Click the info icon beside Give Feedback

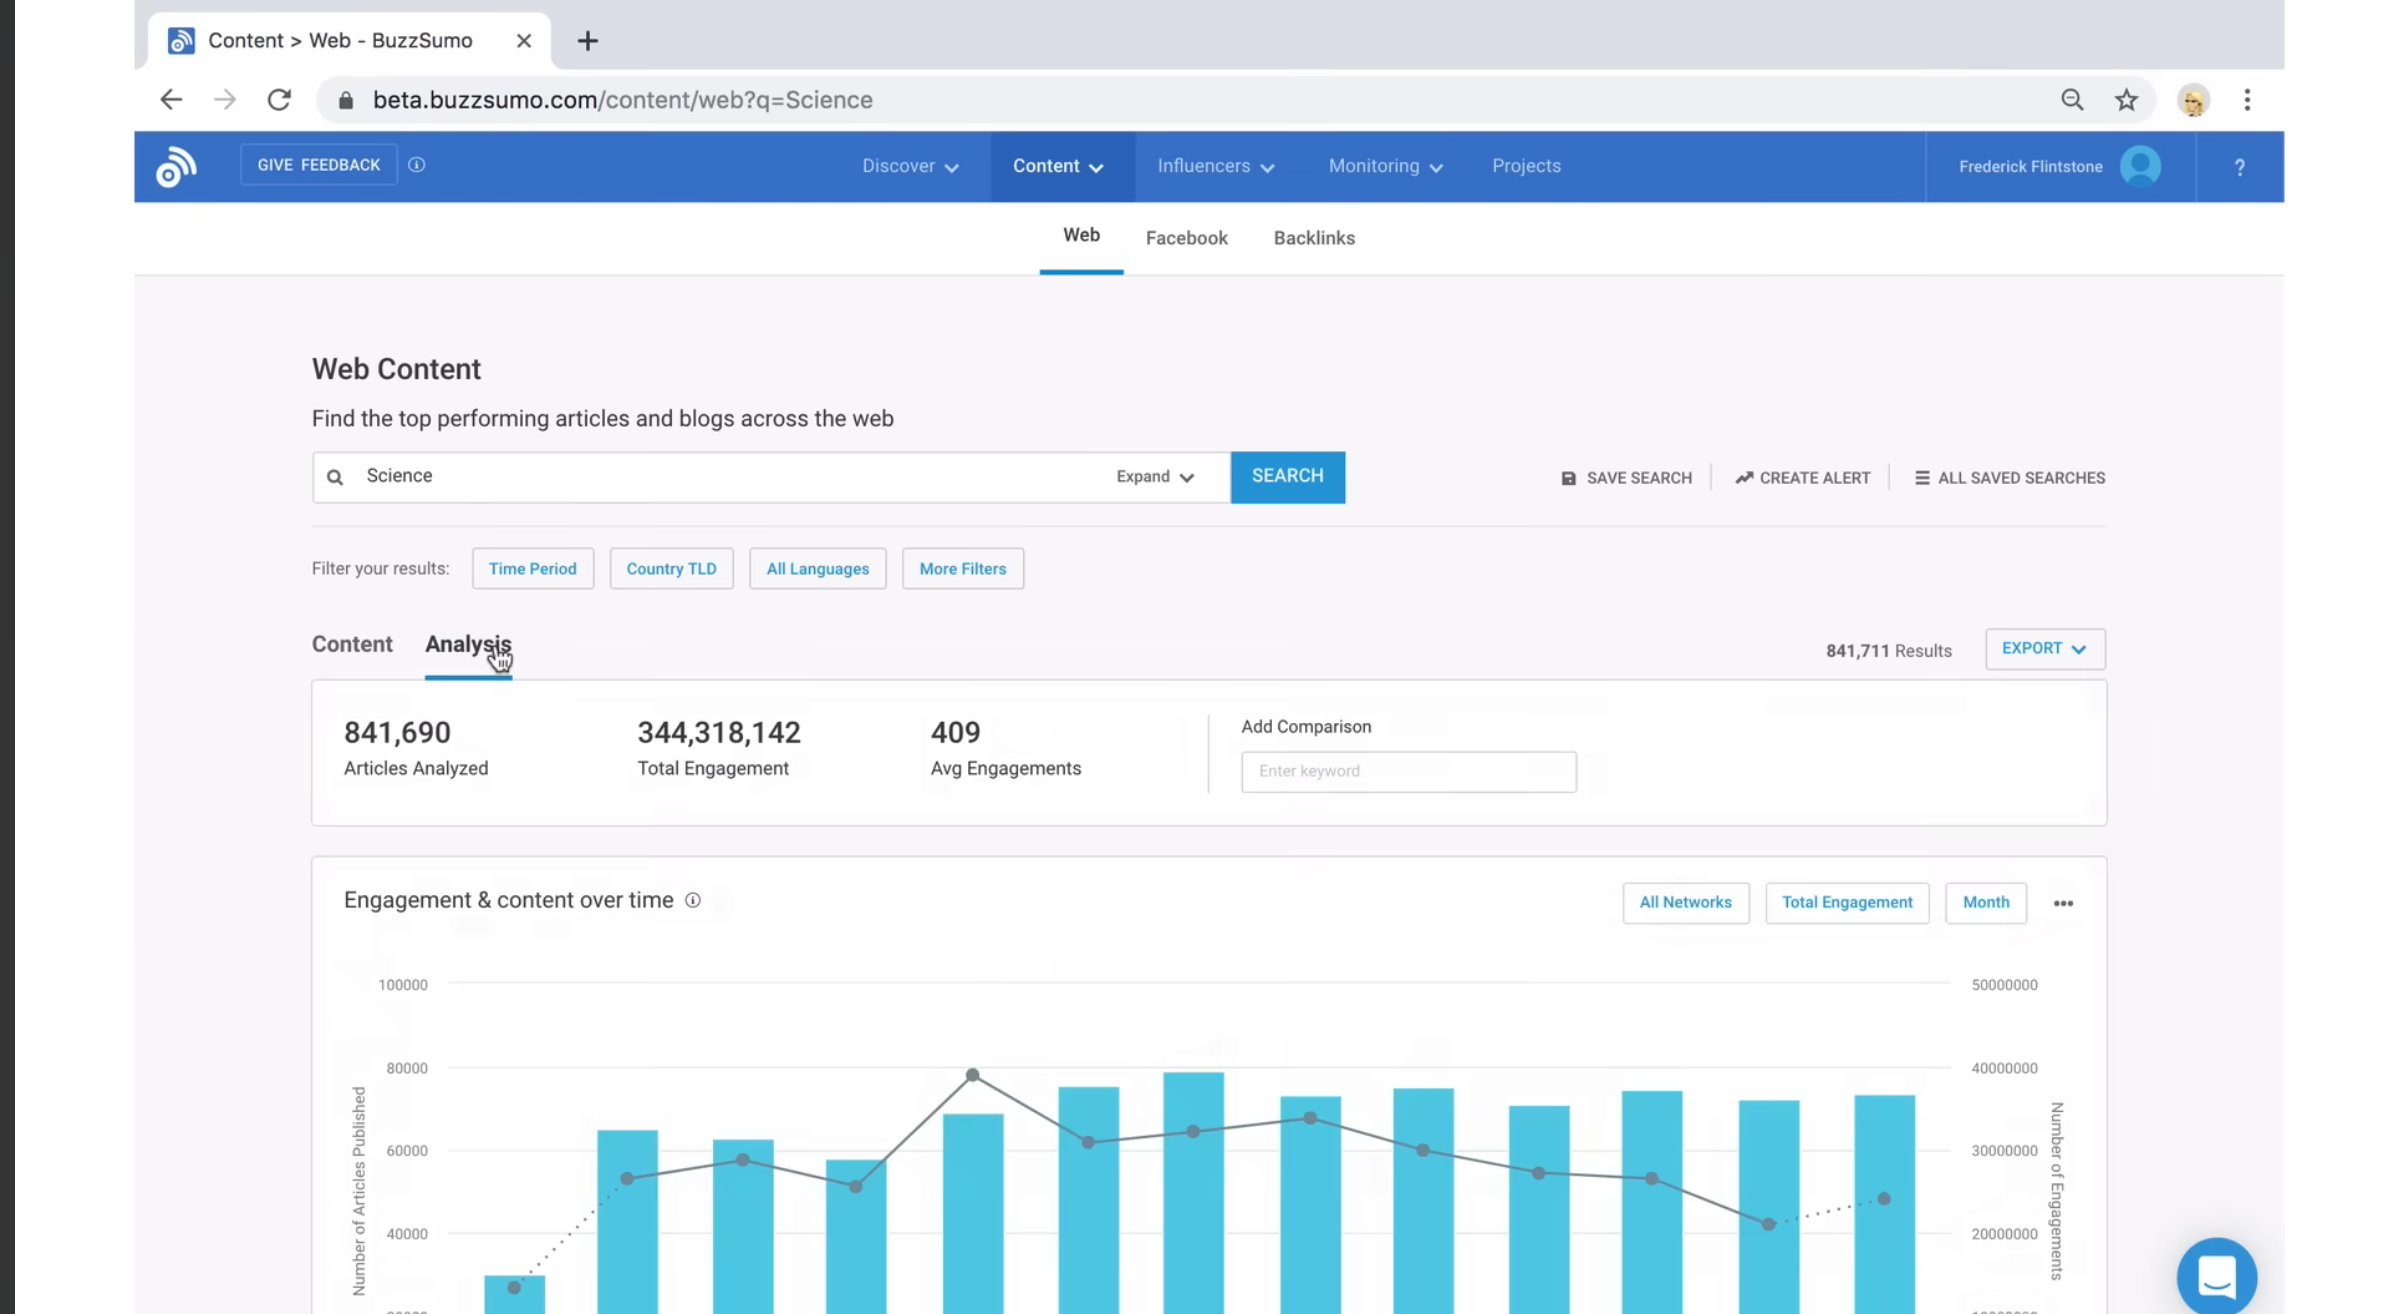coord(417,165)
